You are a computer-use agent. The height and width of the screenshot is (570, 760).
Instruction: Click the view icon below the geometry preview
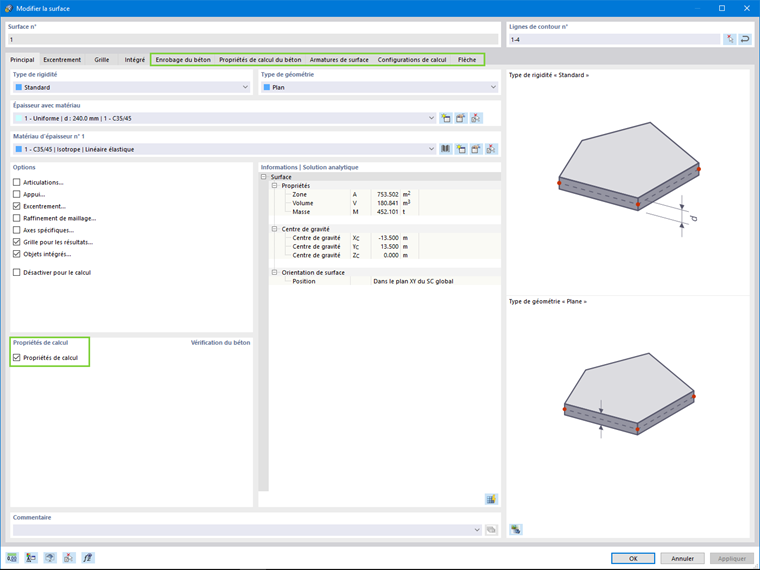[516, 529]
